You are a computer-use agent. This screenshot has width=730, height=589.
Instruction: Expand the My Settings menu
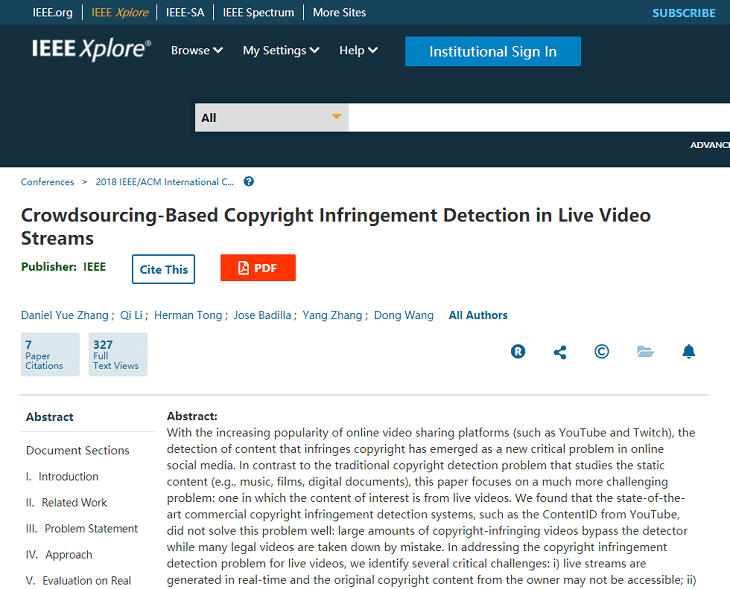pyautogui.click(x=281, y=50)
